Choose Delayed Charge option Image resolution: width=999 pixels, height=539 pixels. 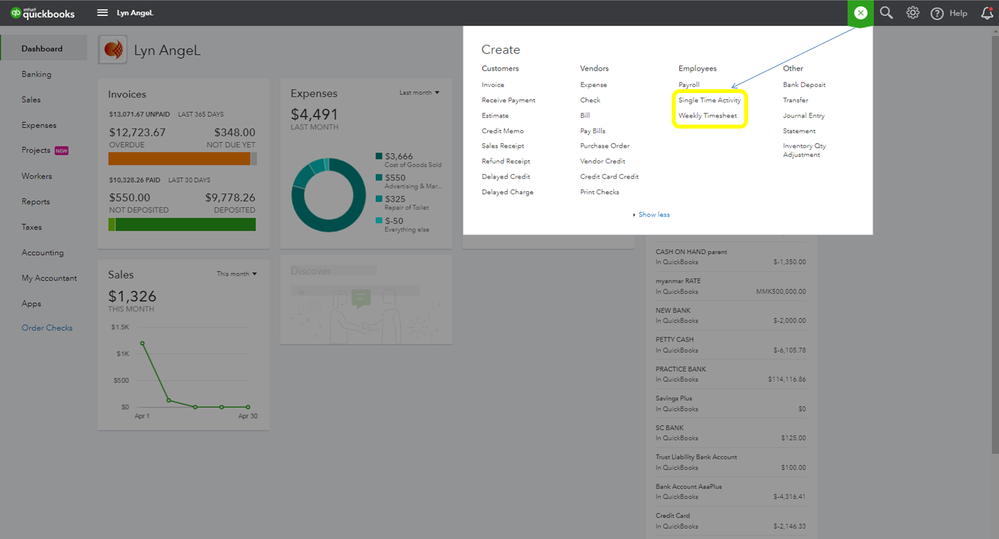click(508, 192)
